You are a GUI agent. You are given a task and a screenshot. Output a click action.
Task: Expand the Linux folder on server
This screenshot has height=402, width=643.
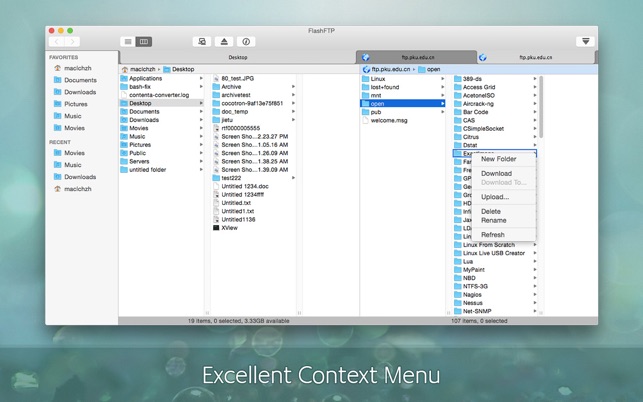click(443, 78)
